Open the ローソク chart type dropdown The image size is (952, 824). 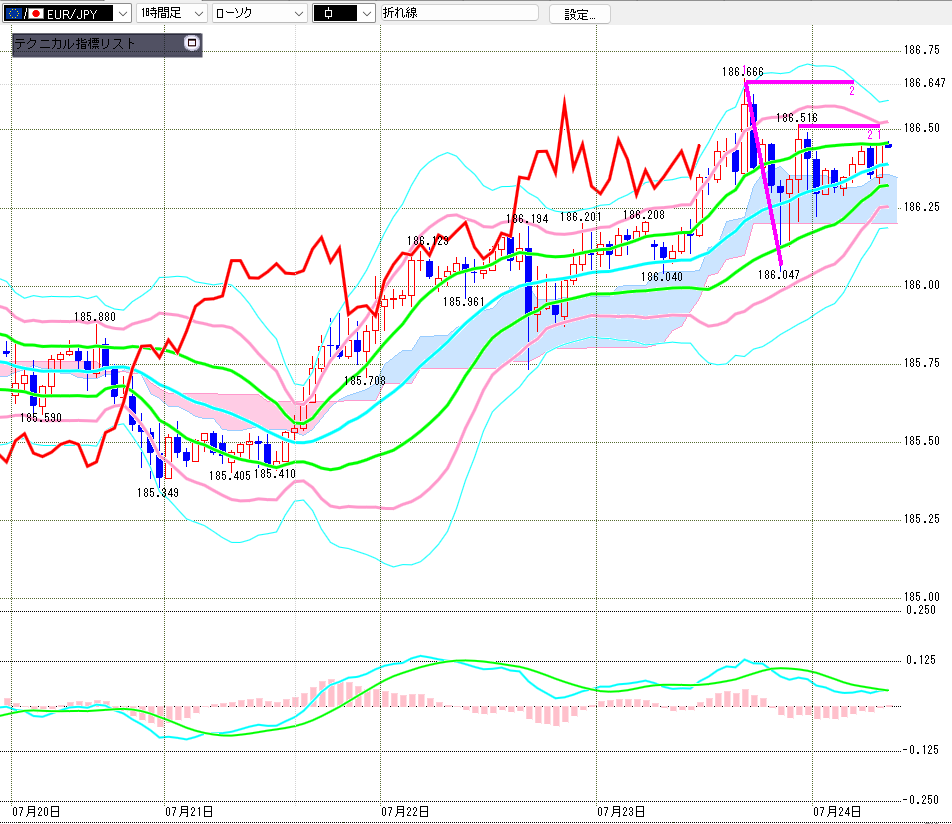pos(259,13)
